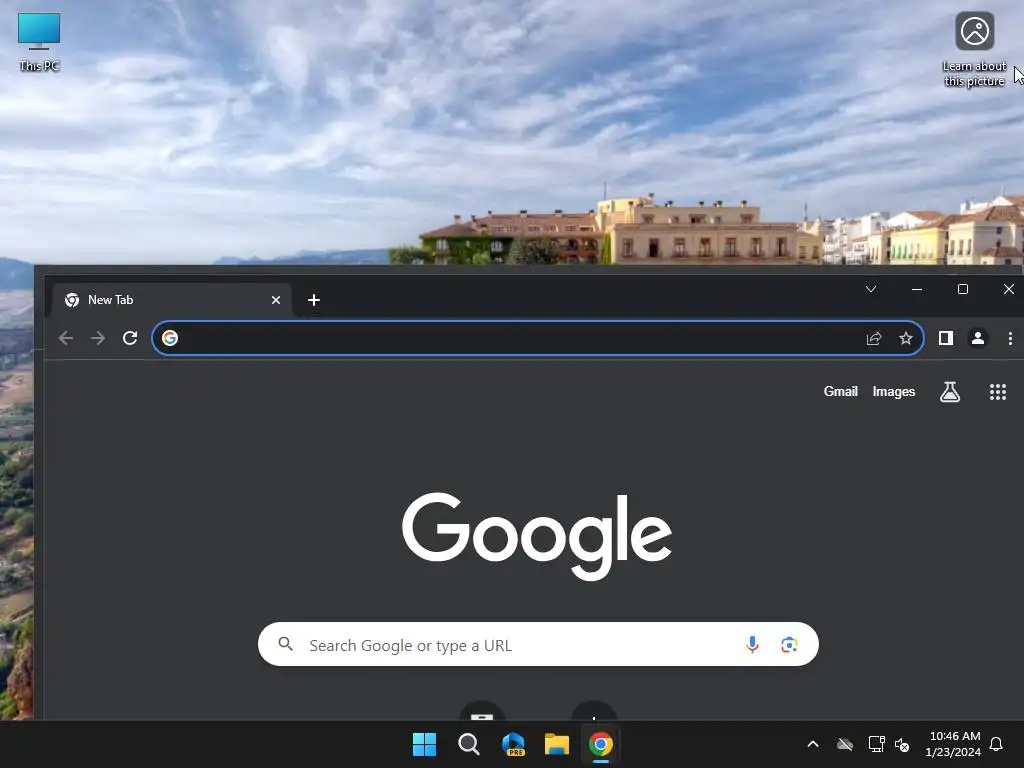Open the Google apps grid

(x=997, y=392)
